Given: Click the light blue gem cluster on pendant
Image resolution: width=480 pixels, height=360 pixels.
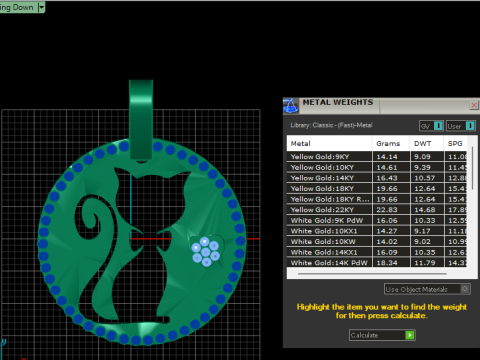Looking at the screenshot, I should pos(205,252).
